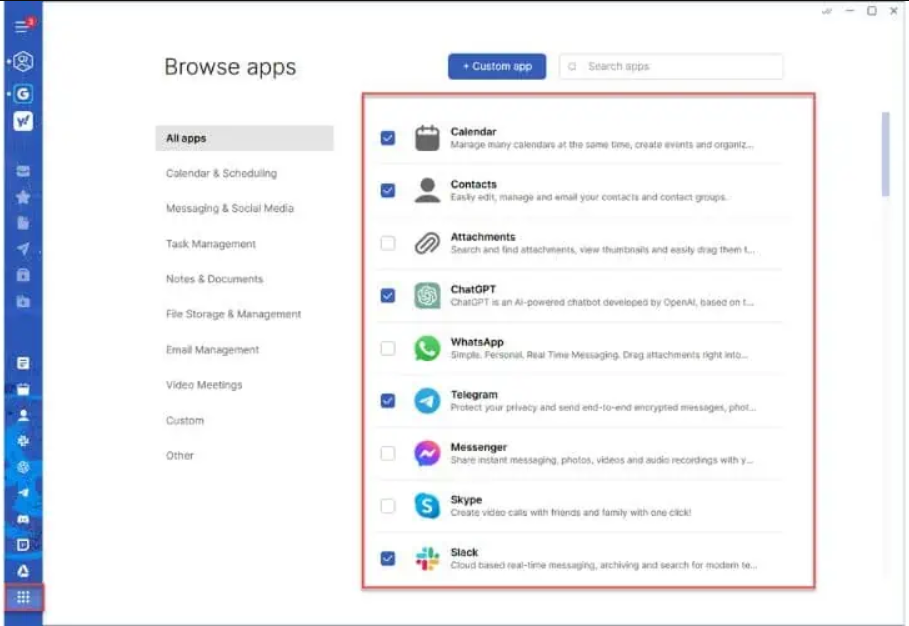Screen dimensions: 909x626
Task: Uncheck the Slack app checkbox
Action: [x=388, y=558]
